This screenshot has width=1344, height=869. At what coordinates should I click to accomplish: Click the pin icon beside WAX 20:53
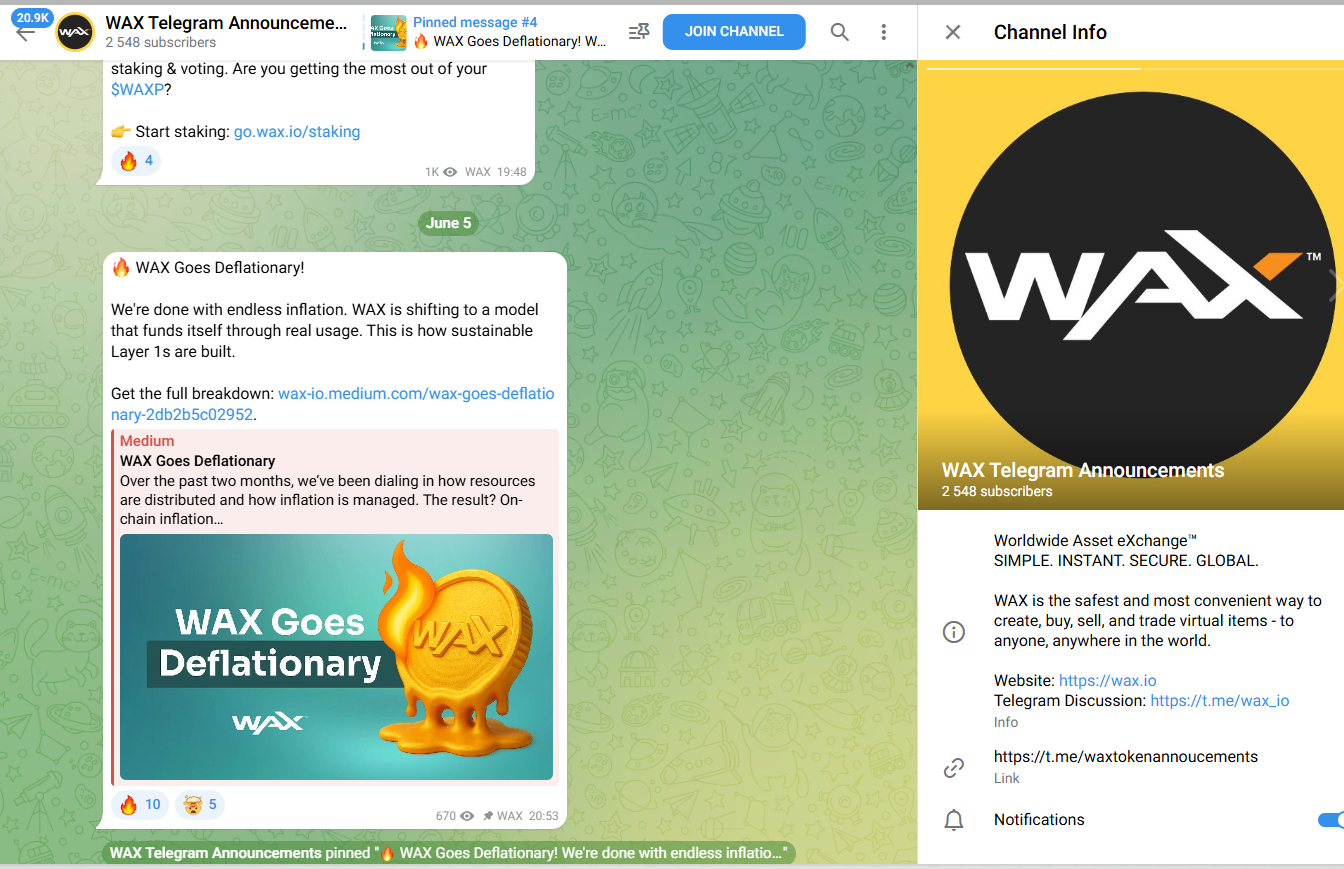488,816
